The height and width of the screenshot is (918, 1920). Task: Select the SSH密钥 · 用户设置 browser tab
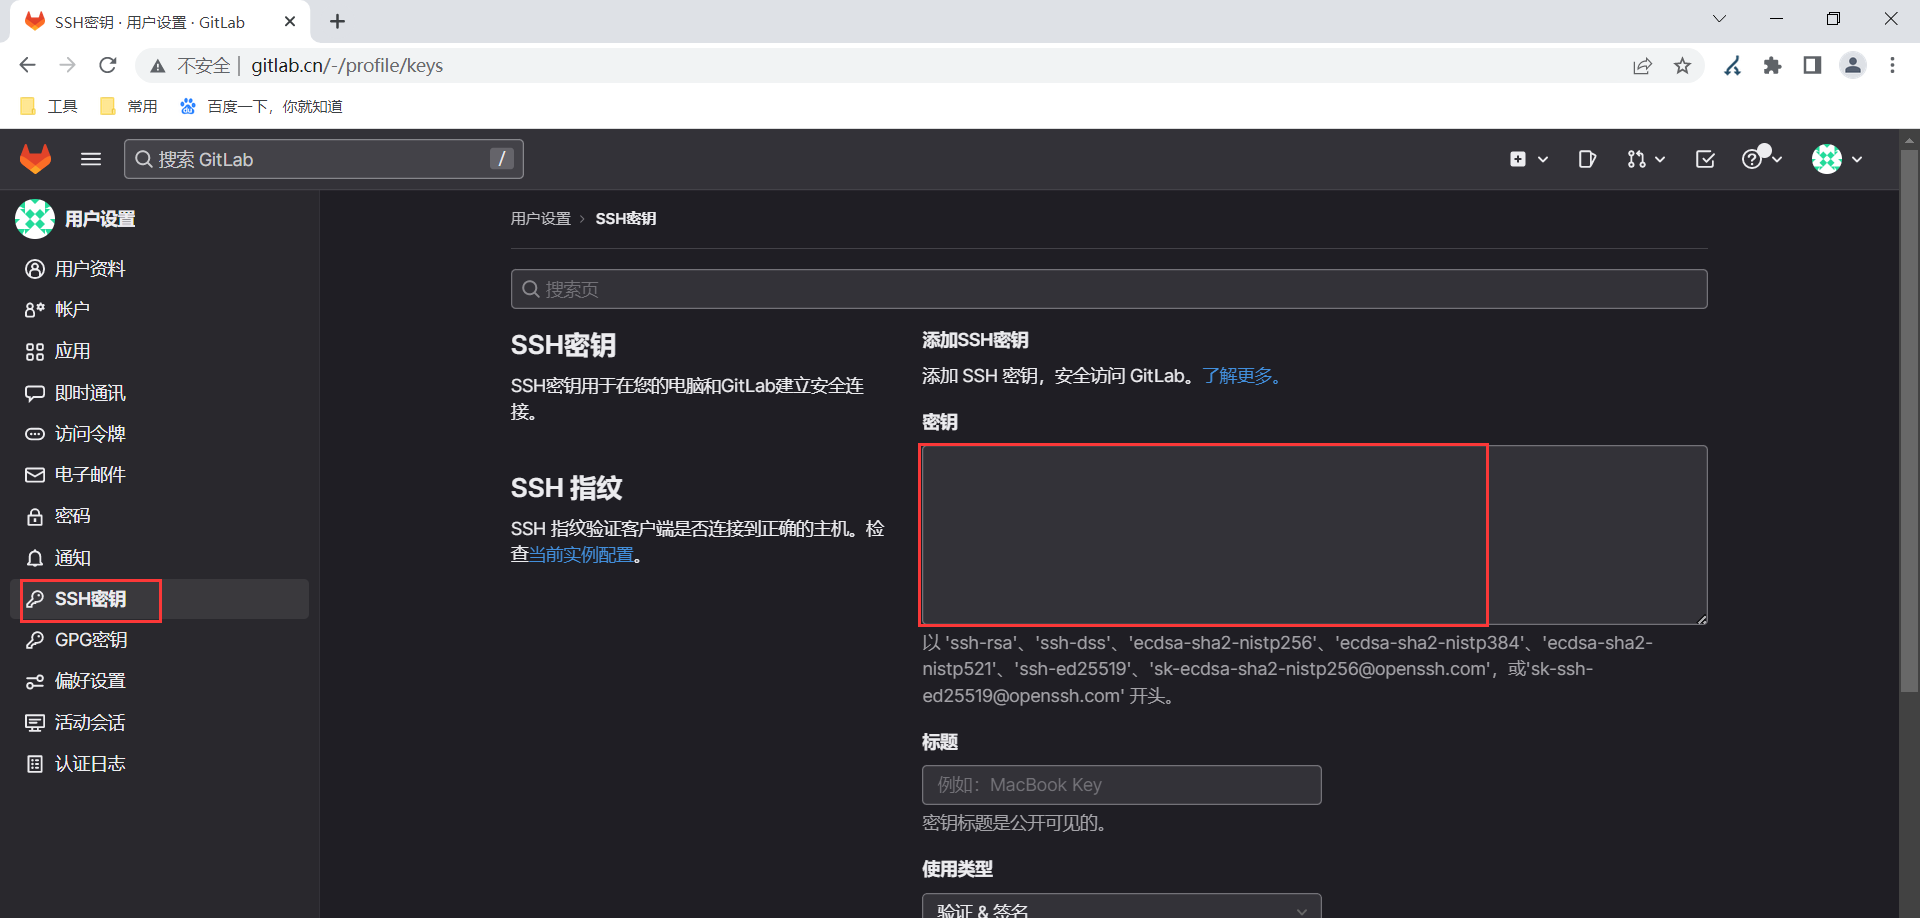(x=160, y=22)
